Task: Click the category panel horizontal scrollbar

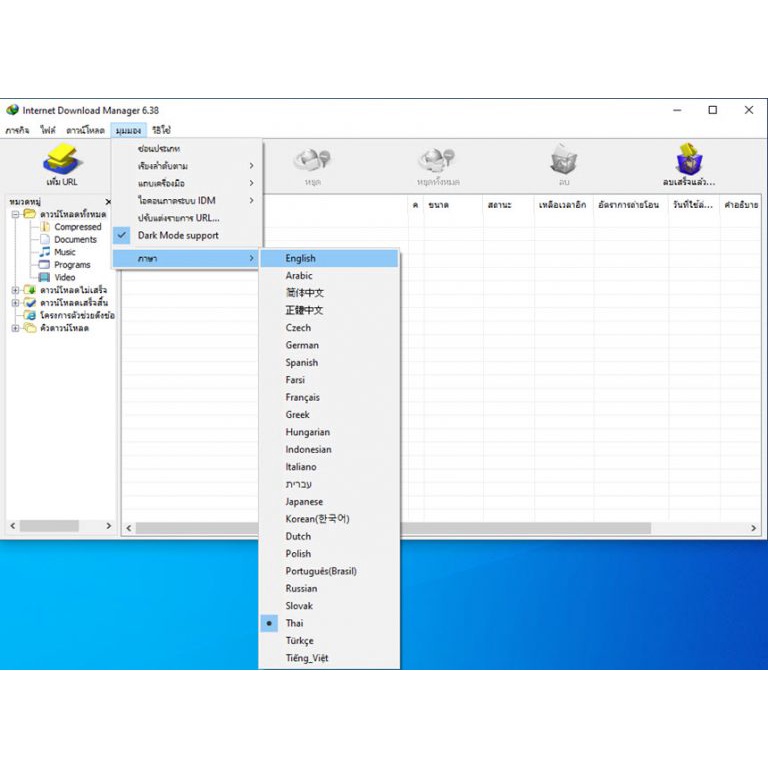Action: 61,526
